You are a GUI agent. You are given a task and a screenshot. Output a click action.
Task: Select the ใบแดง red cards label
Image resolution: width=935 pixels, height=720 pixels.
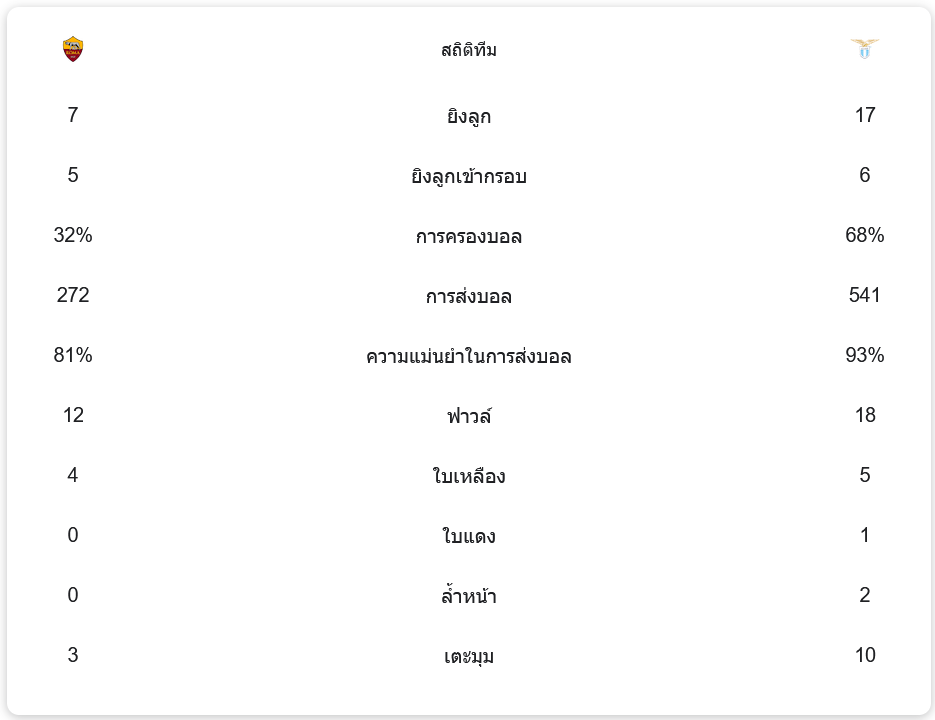coord(468,536)
